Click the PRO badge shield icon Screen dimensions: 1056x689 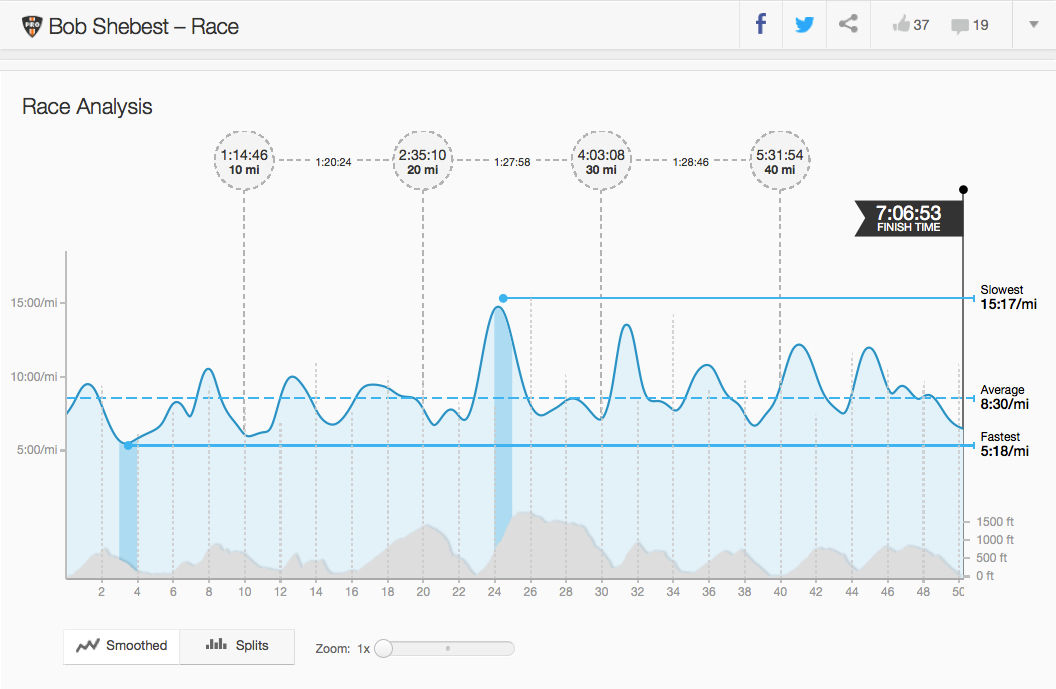[x=32, y=26]
